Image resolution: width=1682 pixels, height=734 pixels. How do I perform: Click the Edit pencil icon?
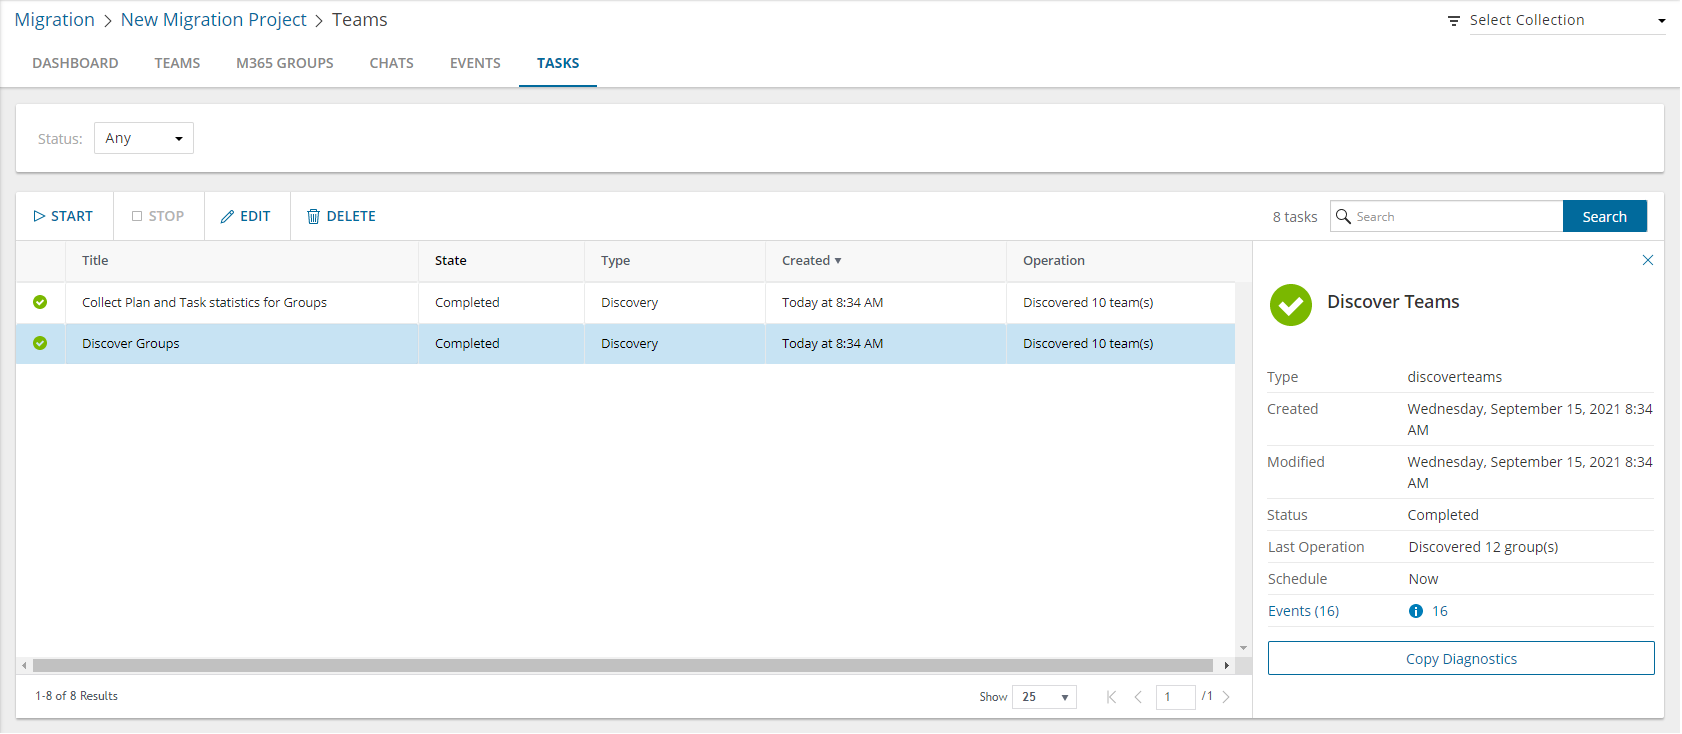tap(227, 216)
